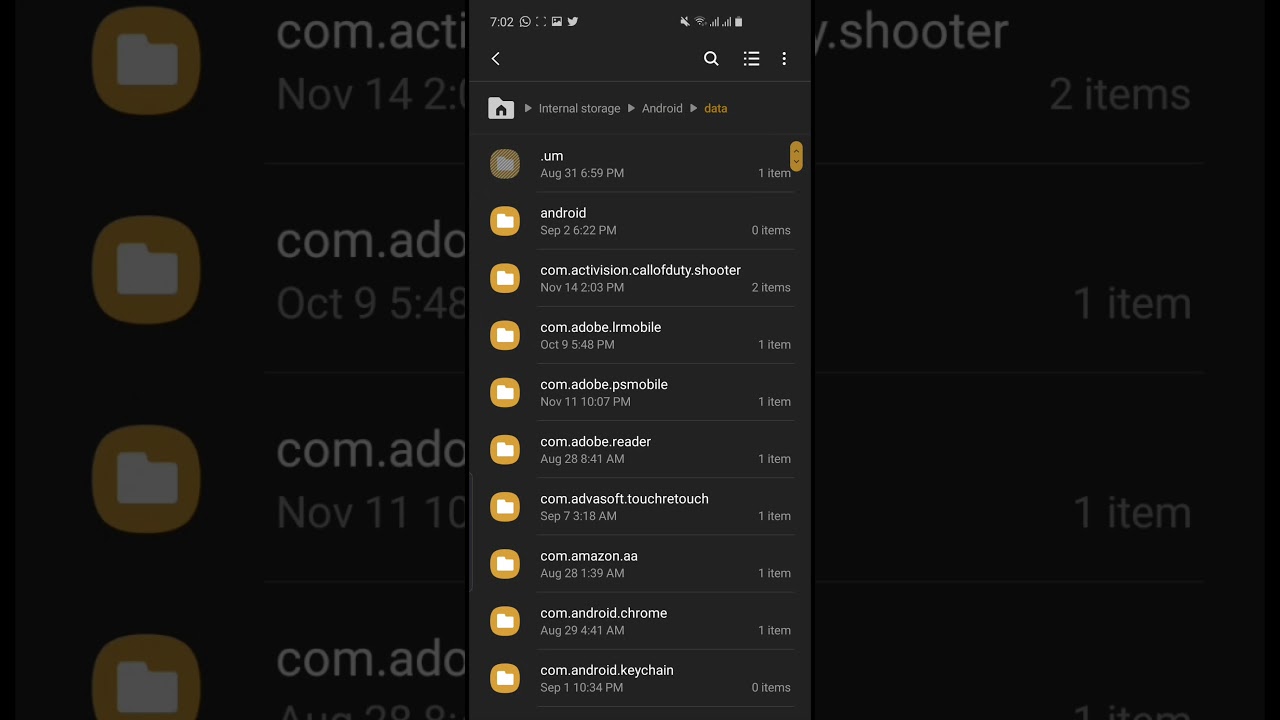
Task: Open com.amazon.aa folder icon
Action: point(505,564)
